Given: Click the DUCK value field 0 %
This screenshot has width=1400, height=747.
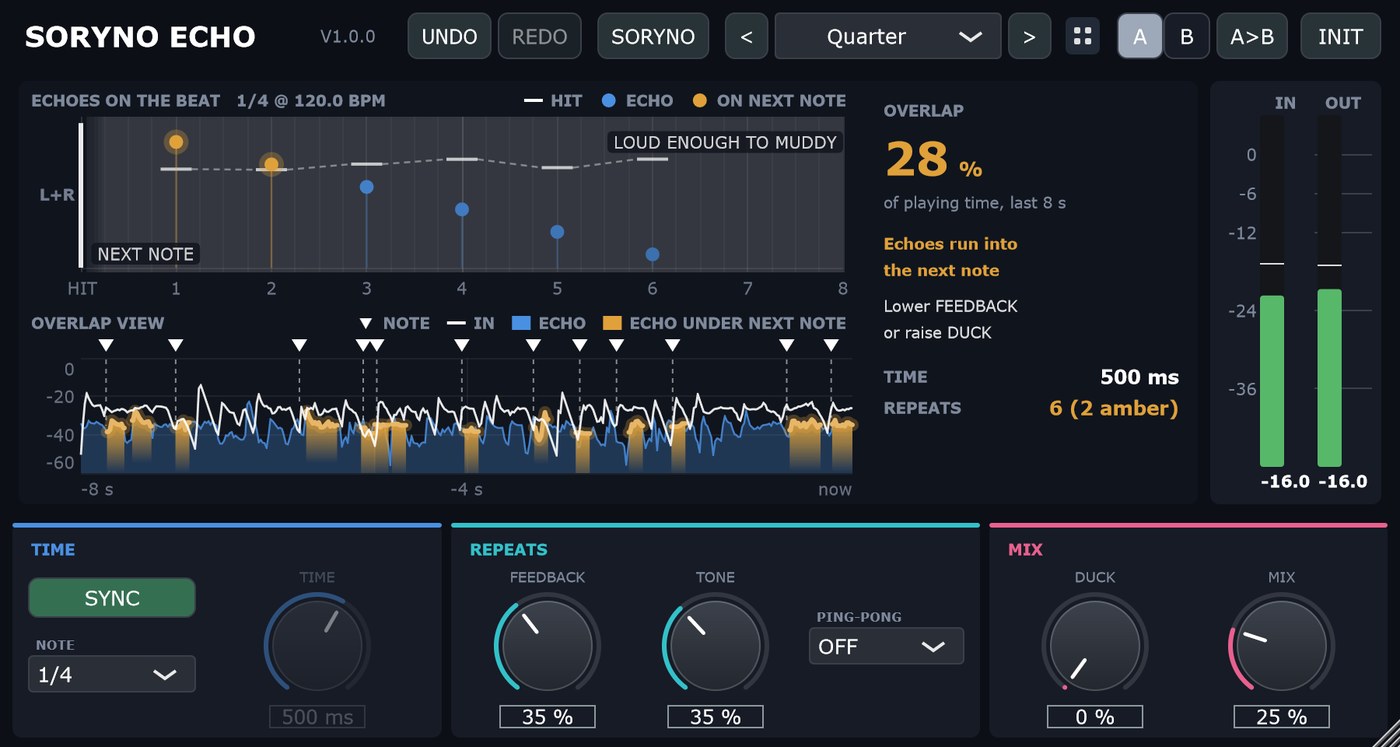Looking at the screenshot, I should 1095,716.
